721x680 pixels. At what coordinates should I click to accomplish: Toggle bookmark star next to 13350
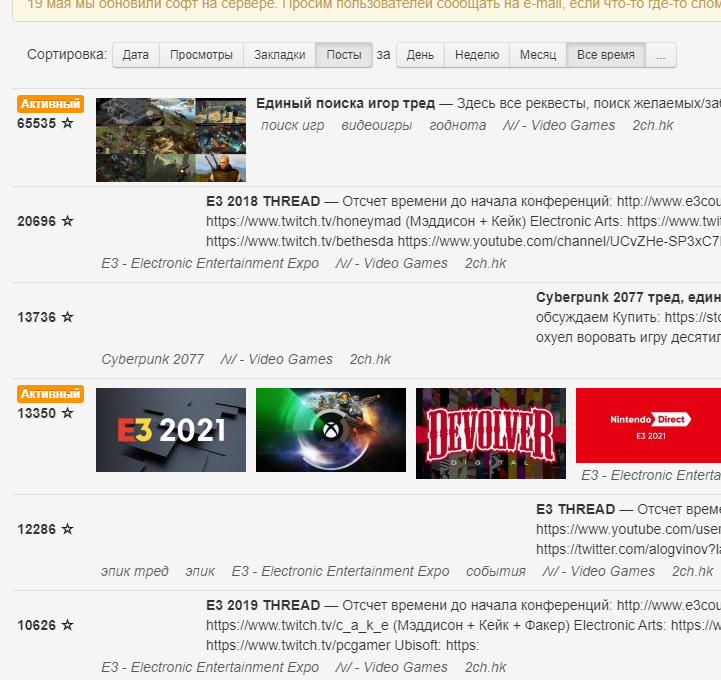tap(68, 413)
